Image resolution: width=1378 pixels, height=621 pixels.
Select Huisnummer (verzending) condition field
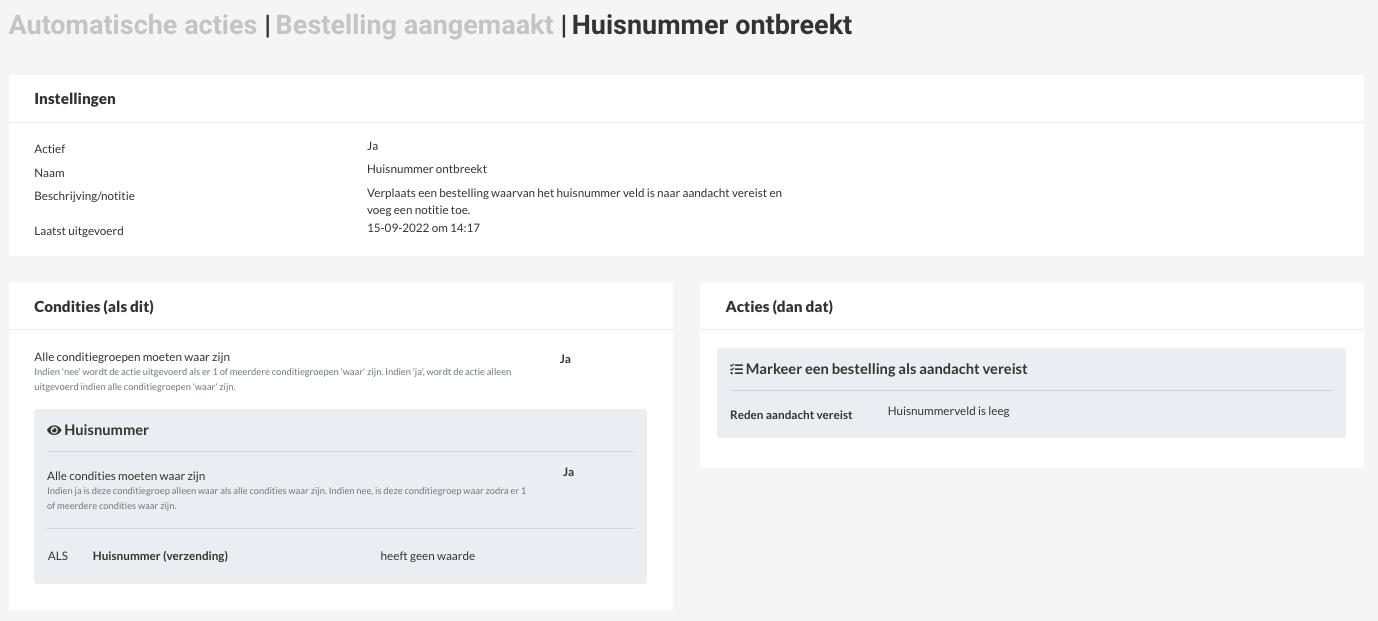pyautogui.click(x=160, y=556)
